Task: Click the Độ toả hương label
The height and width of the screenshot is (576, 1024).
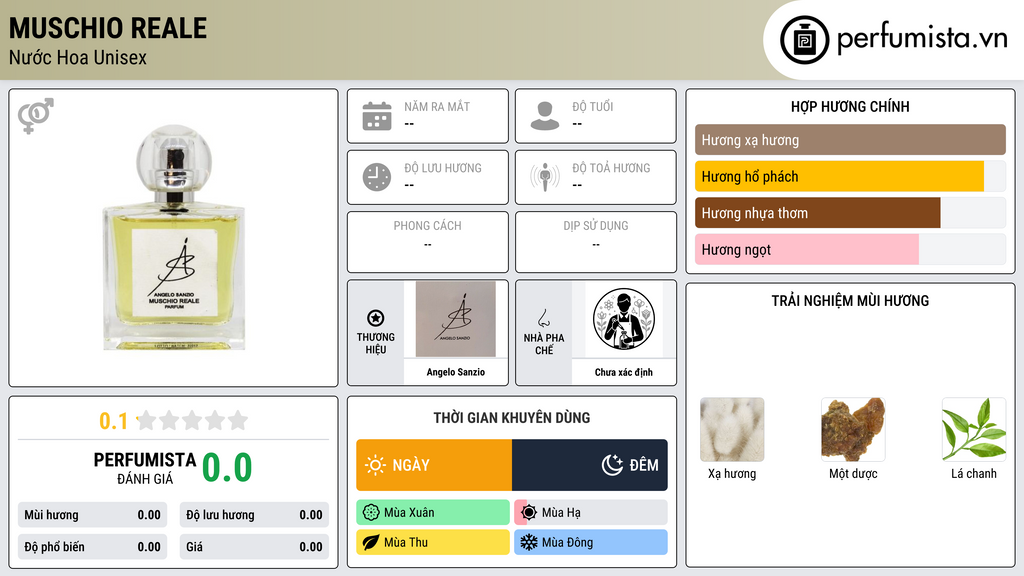Action: tap(611, 168)
